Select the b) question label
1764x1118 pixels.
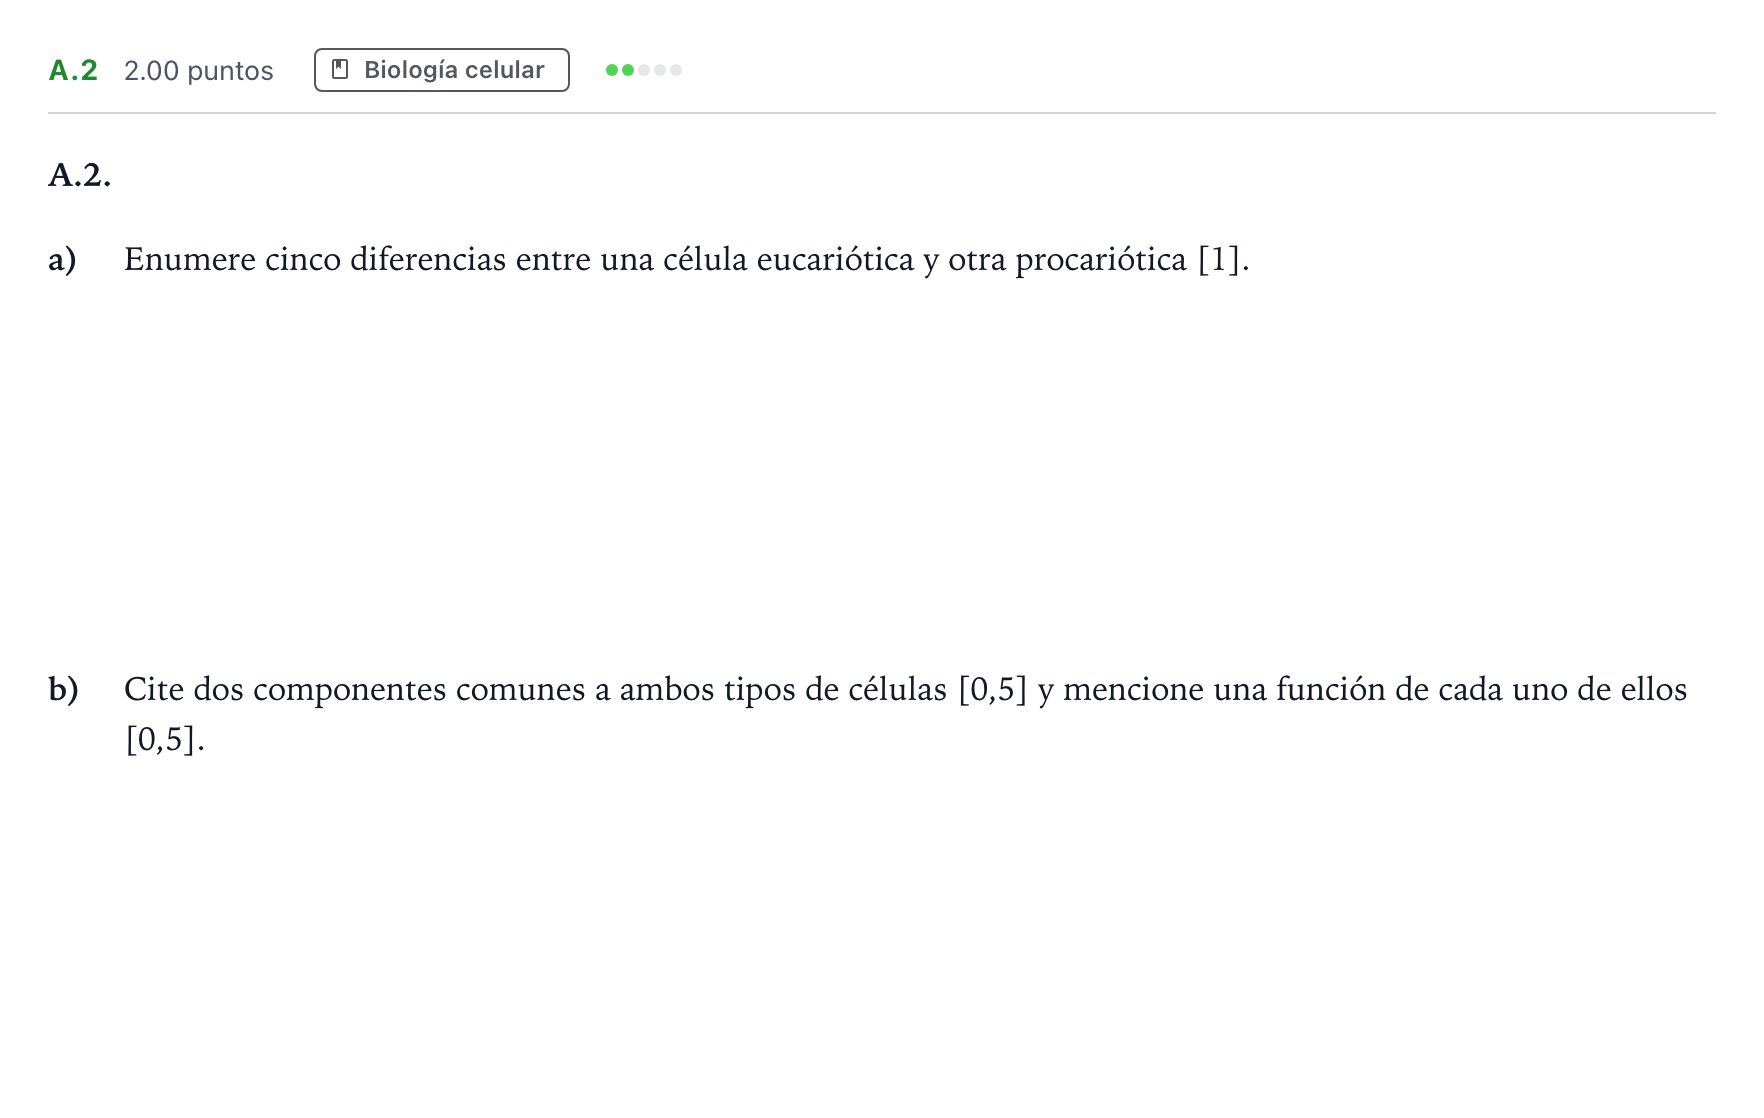(63, 689)
